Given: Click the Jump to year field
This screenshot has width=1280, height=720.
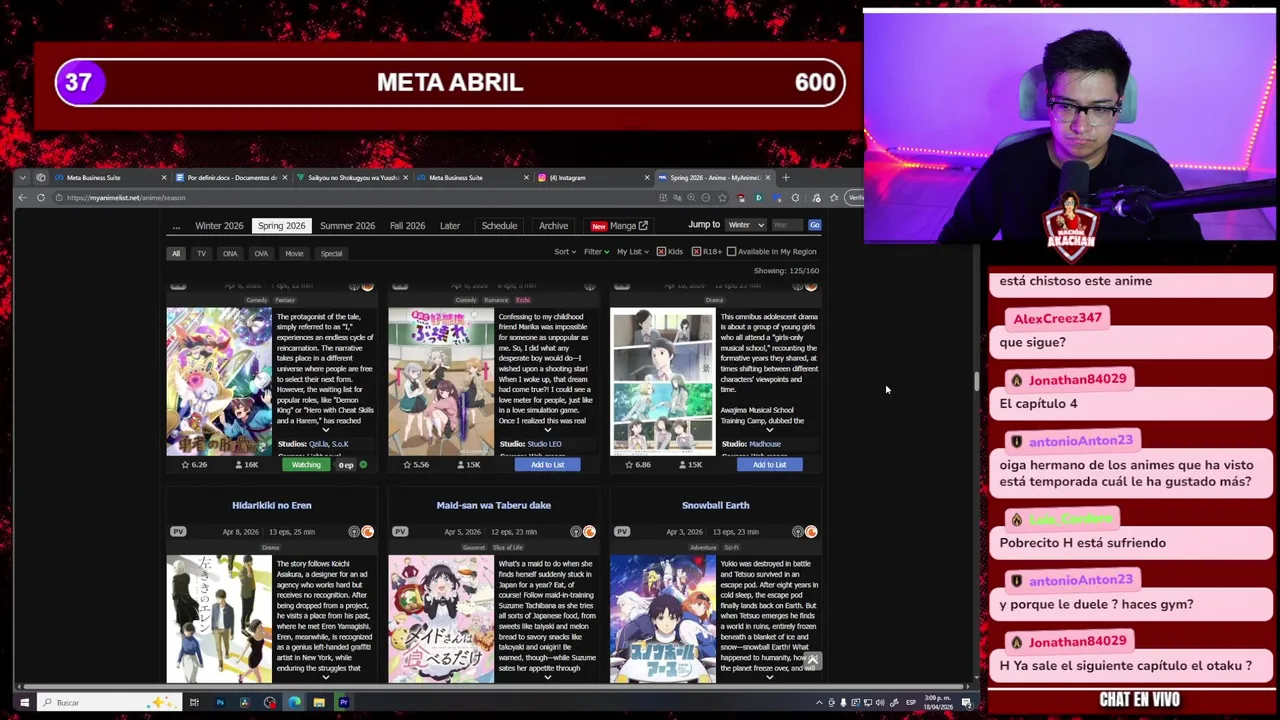Looking at the screenshot, I should click(x=787, y=225).
